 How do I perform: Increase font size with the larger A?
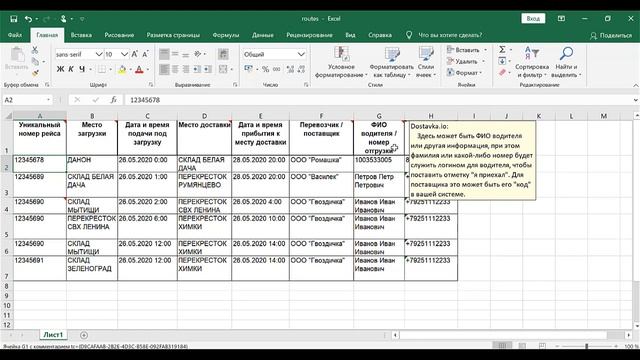pos(135,54)
